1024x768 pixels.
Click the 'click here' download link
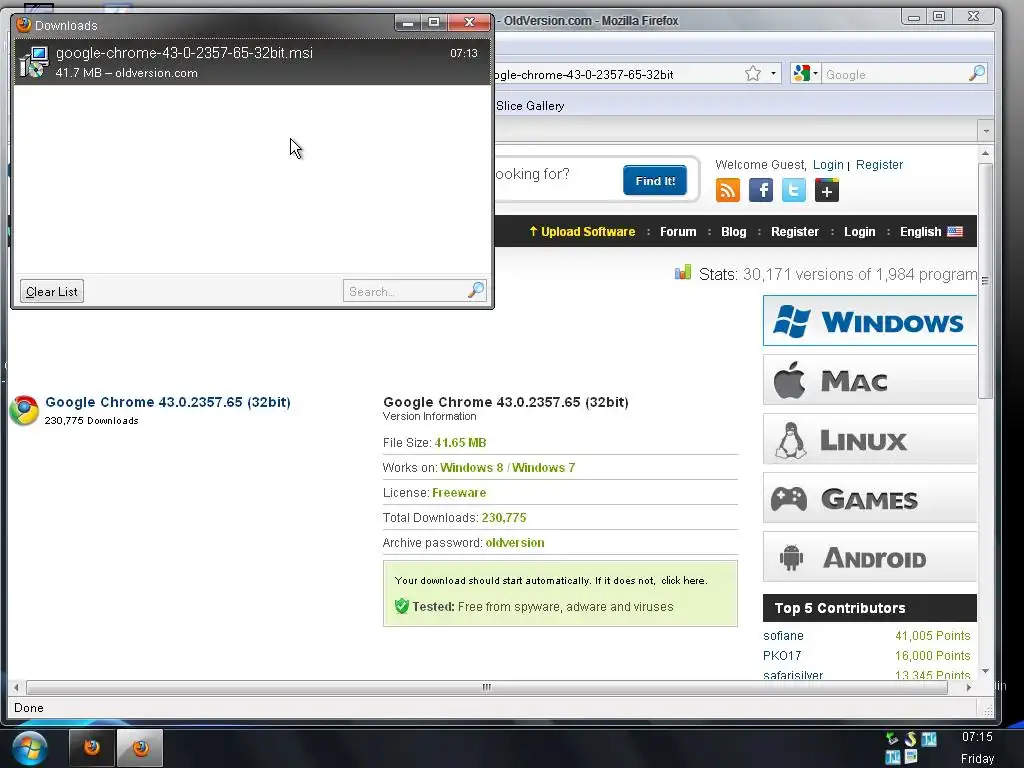click(x=683, y=580)
